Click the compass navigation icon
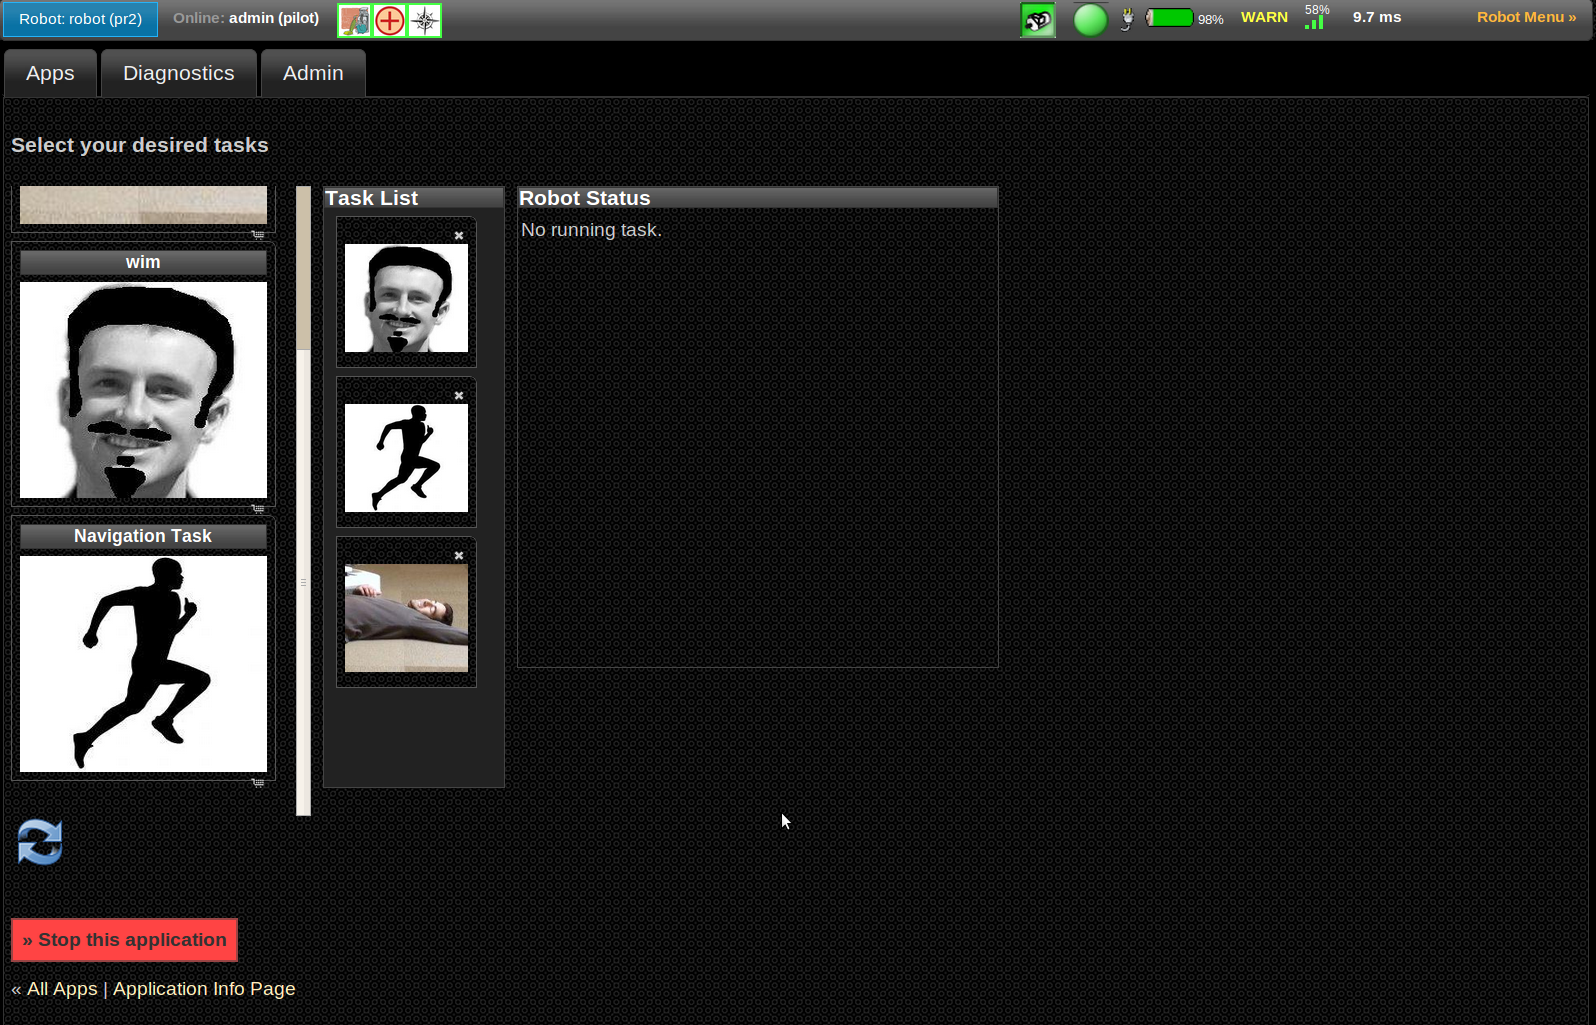Screen dimensions: 1596x1025 [425, 20]
